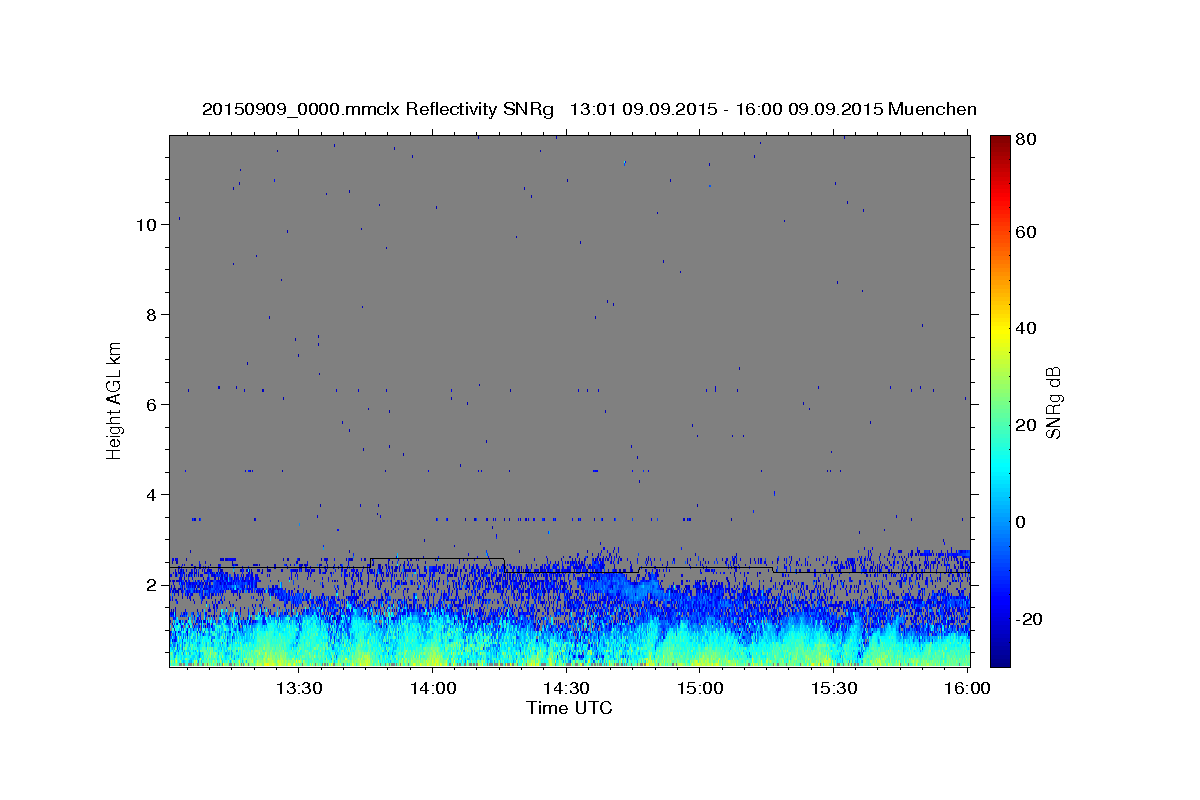Click the 14:00 time tick label
Screen dimensions: 1200x800
[432, 688]
